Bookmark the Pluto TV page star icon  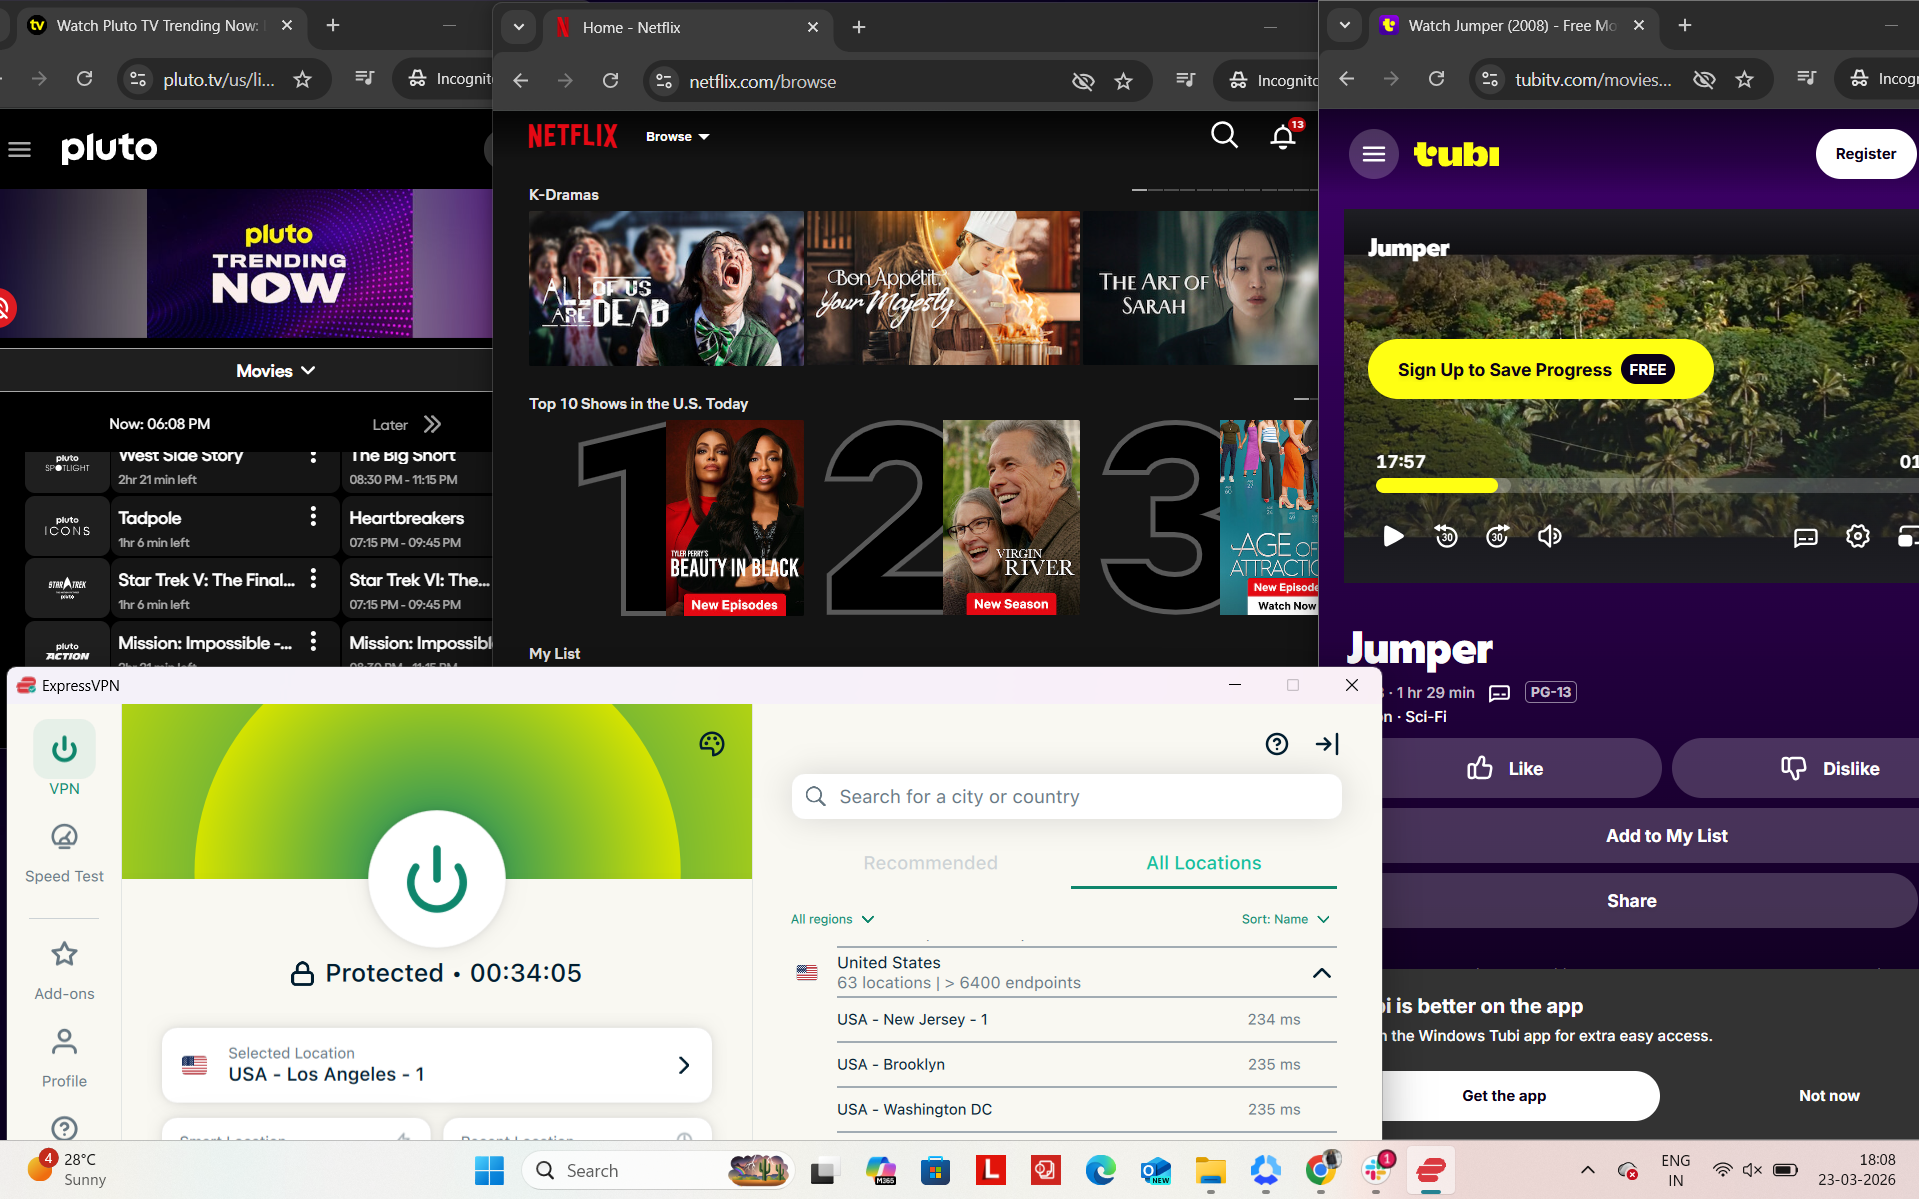(x=302, y=79)
